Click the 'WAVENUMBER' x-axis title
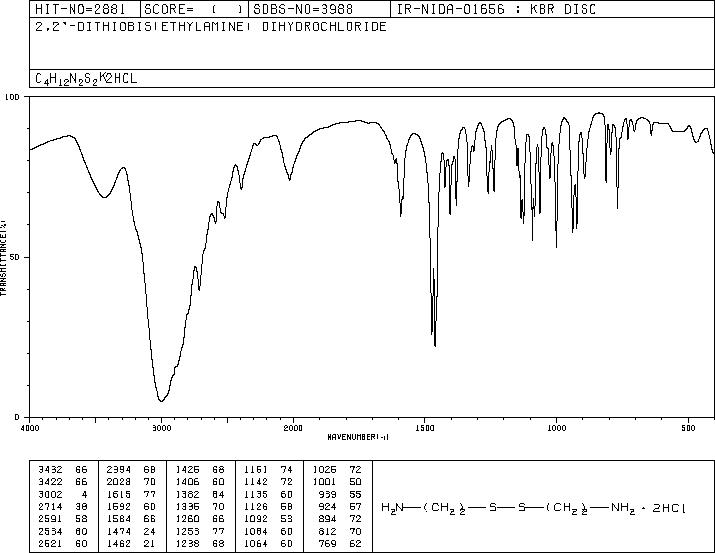This screenshot has height=553, width=715. (x=358, y=437)
